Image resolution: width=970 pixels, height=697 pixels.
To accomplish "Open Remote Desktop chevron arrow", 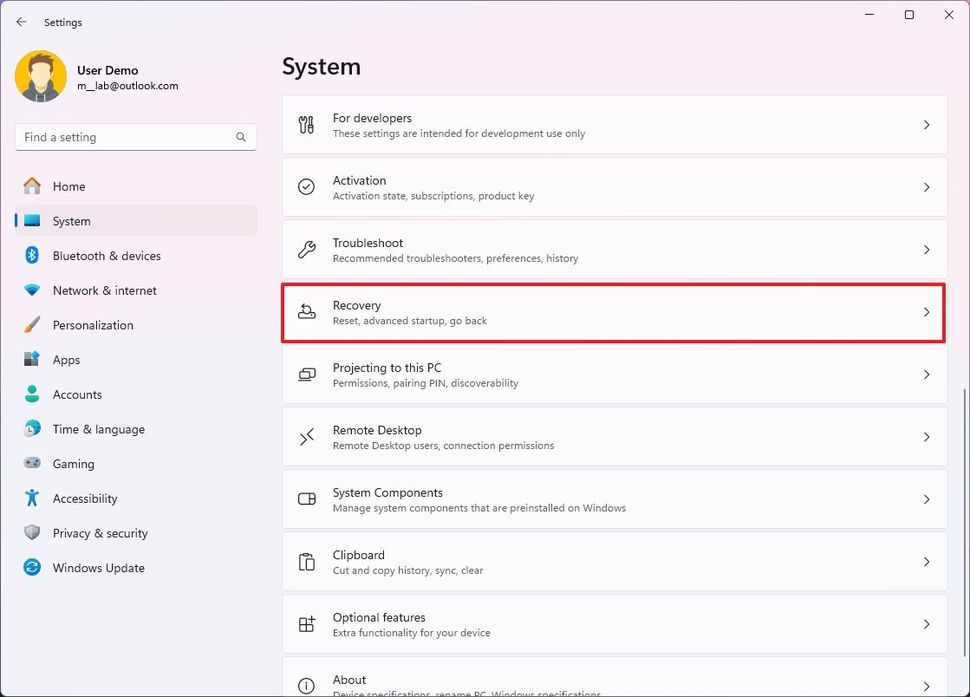I will click(926, 437).
